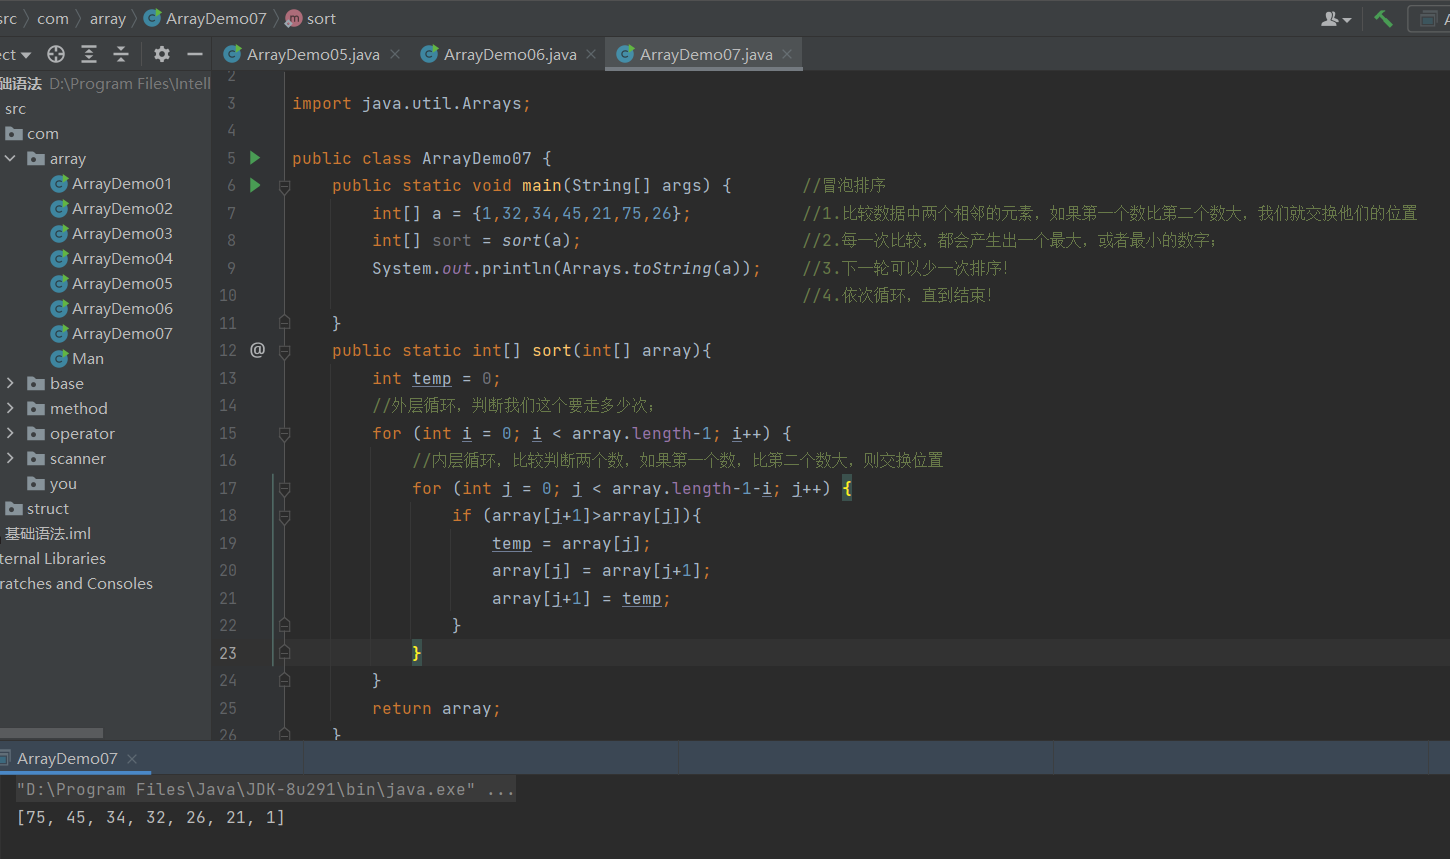
Task: Select the base package row
Action: coord(105,384)
